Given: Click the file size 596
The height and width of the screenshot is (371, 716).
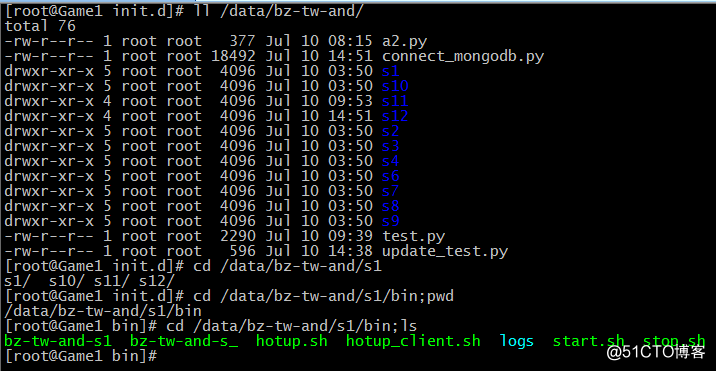Looking at the screenshot, I should coord(242,251).
